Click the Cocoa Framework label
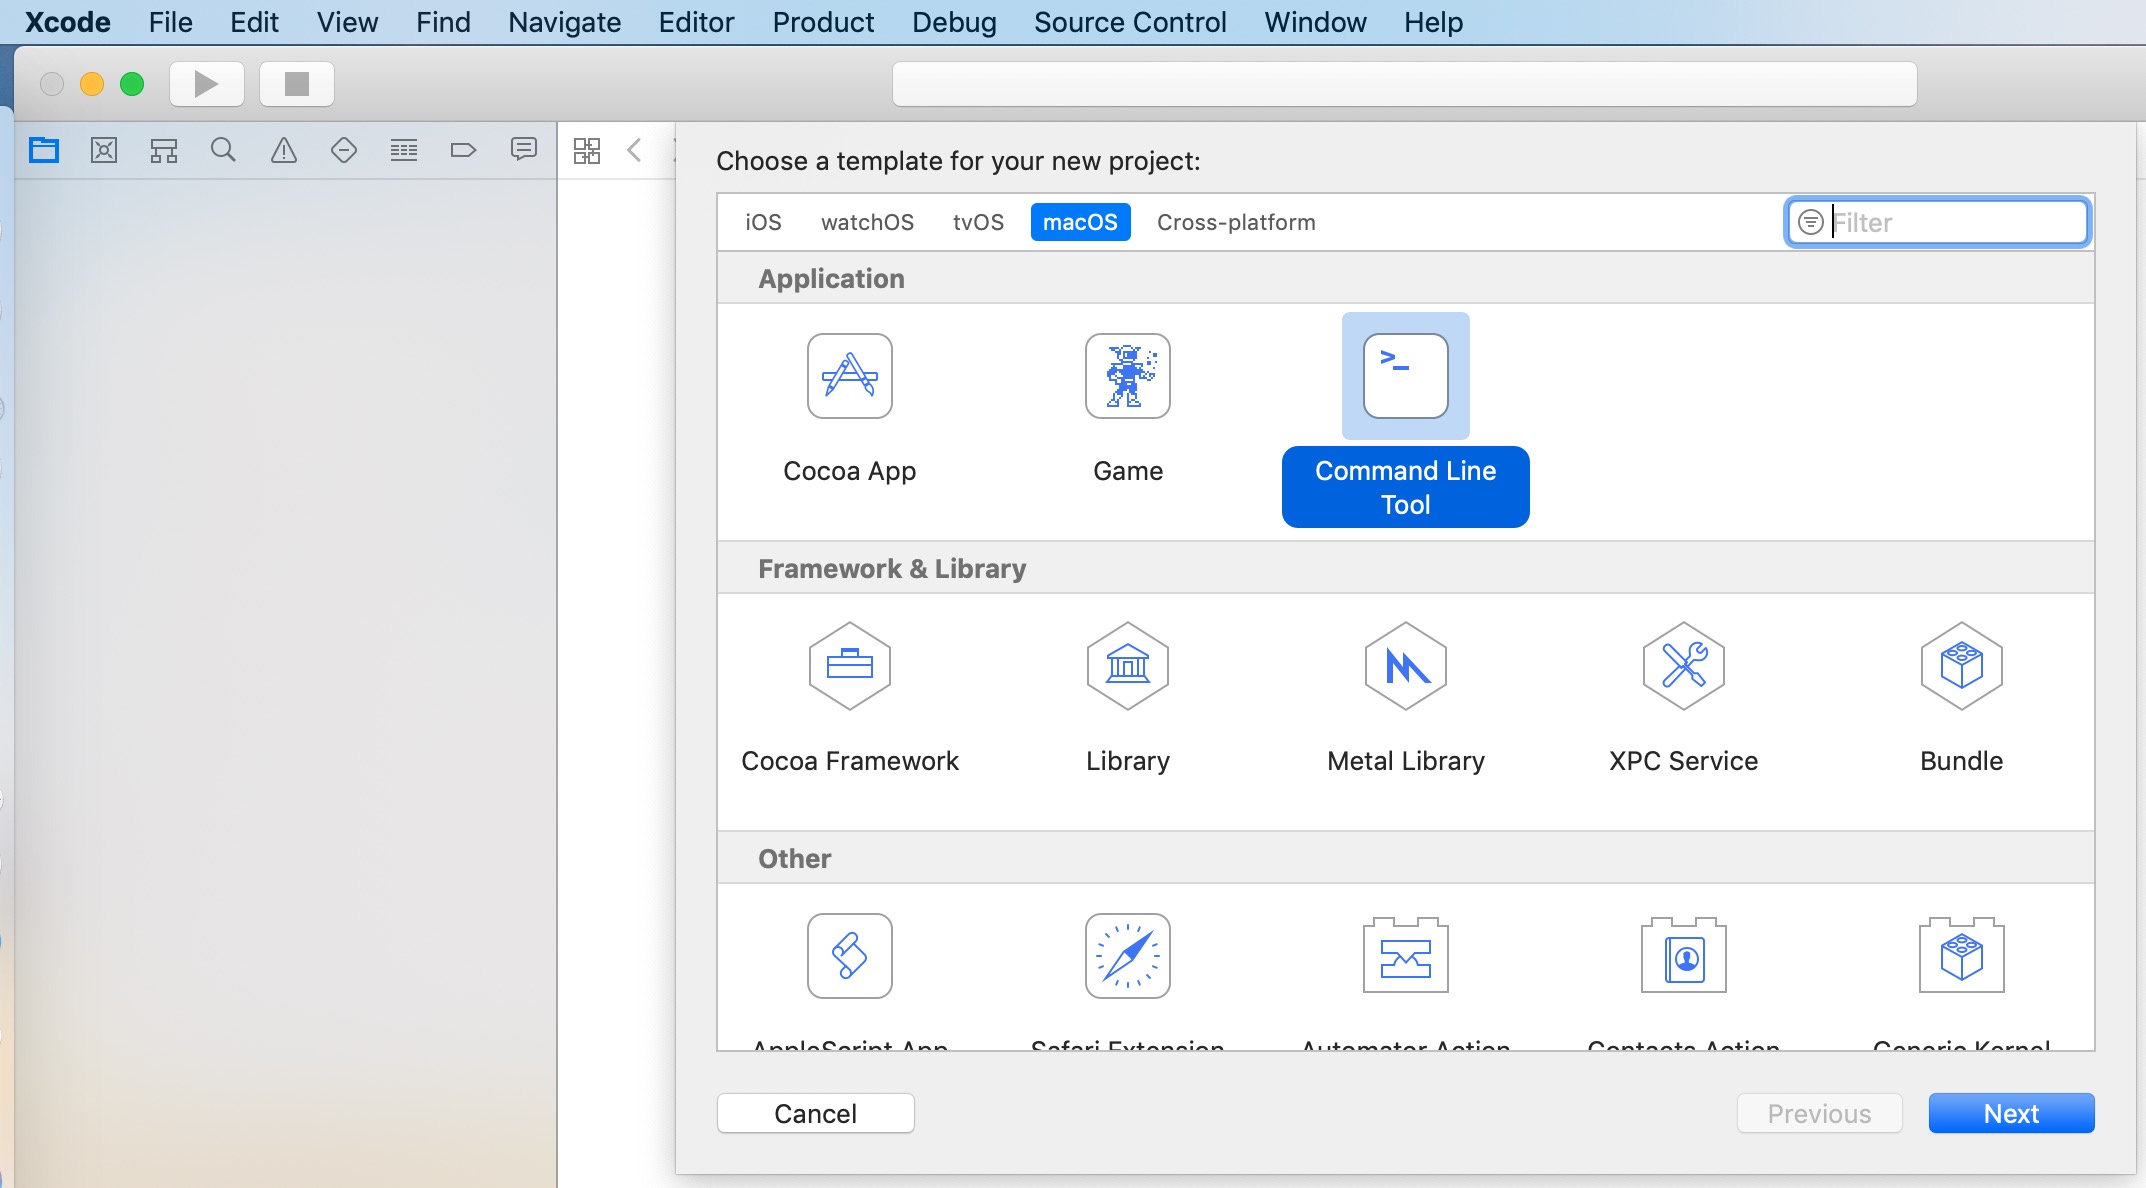The image size is (2146, 1188). click(850, 761)
